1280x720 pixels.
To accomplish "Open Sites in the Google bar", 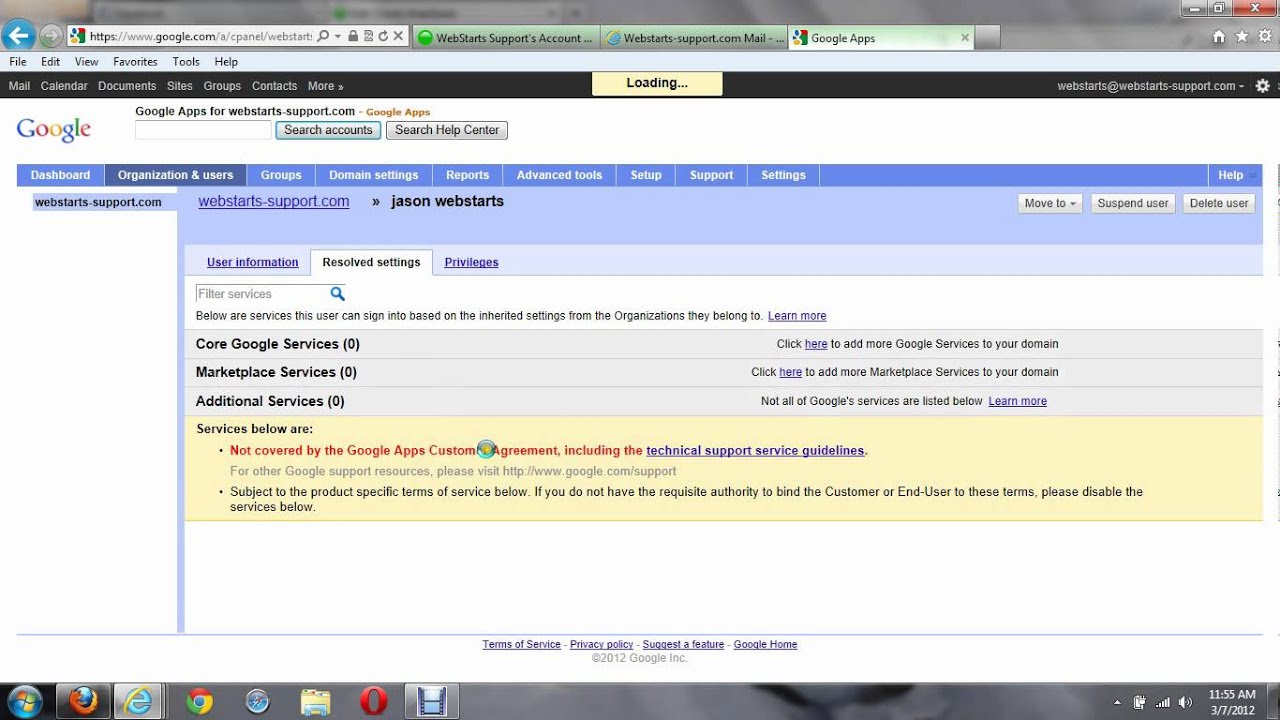I will [180, 86].
